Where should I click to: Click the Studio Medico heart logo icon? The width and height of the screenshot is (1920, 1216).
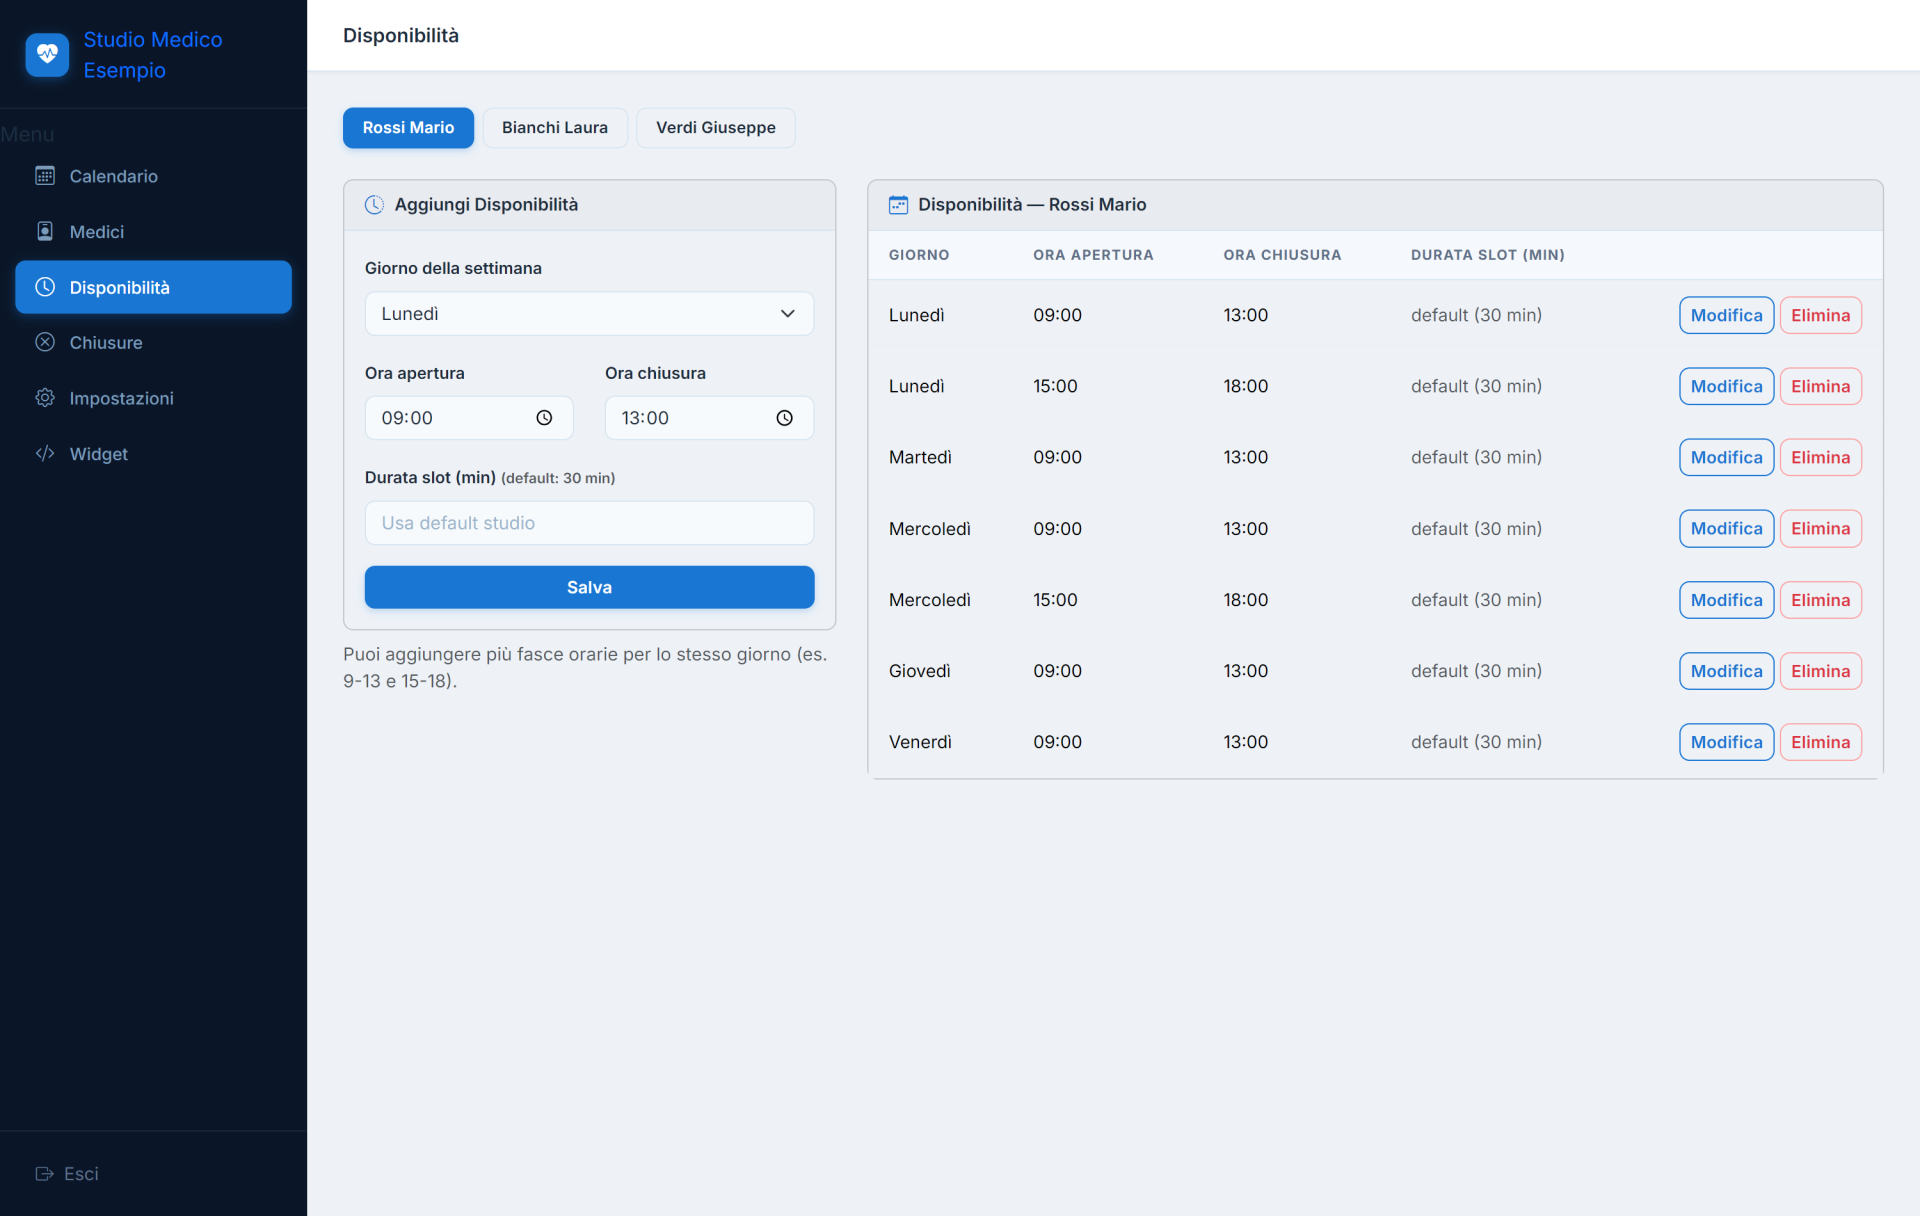[47, 55]
